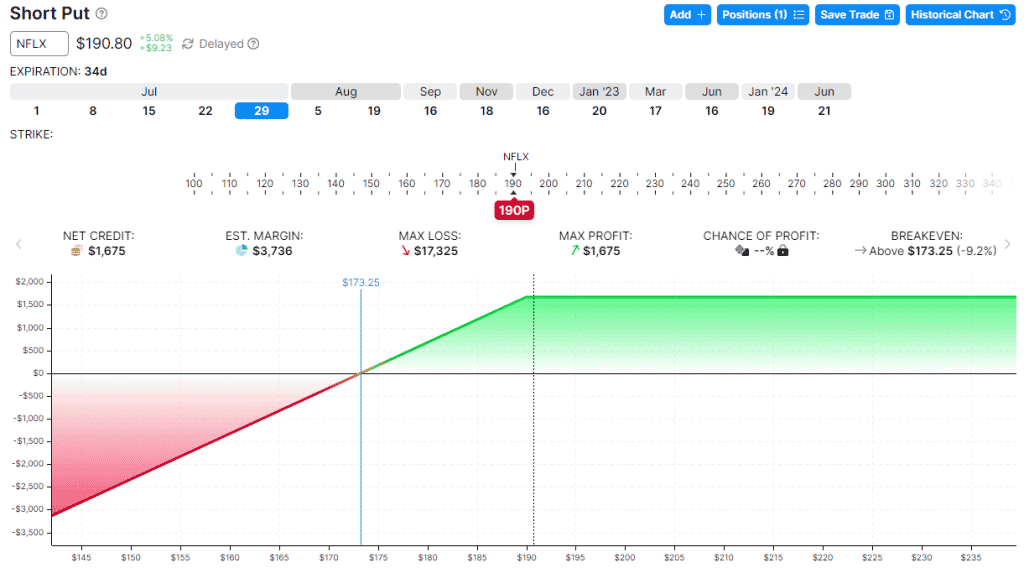Click the question mark icon after Delayed
The image size is (1024, 568).
click(x=254, y=44)
